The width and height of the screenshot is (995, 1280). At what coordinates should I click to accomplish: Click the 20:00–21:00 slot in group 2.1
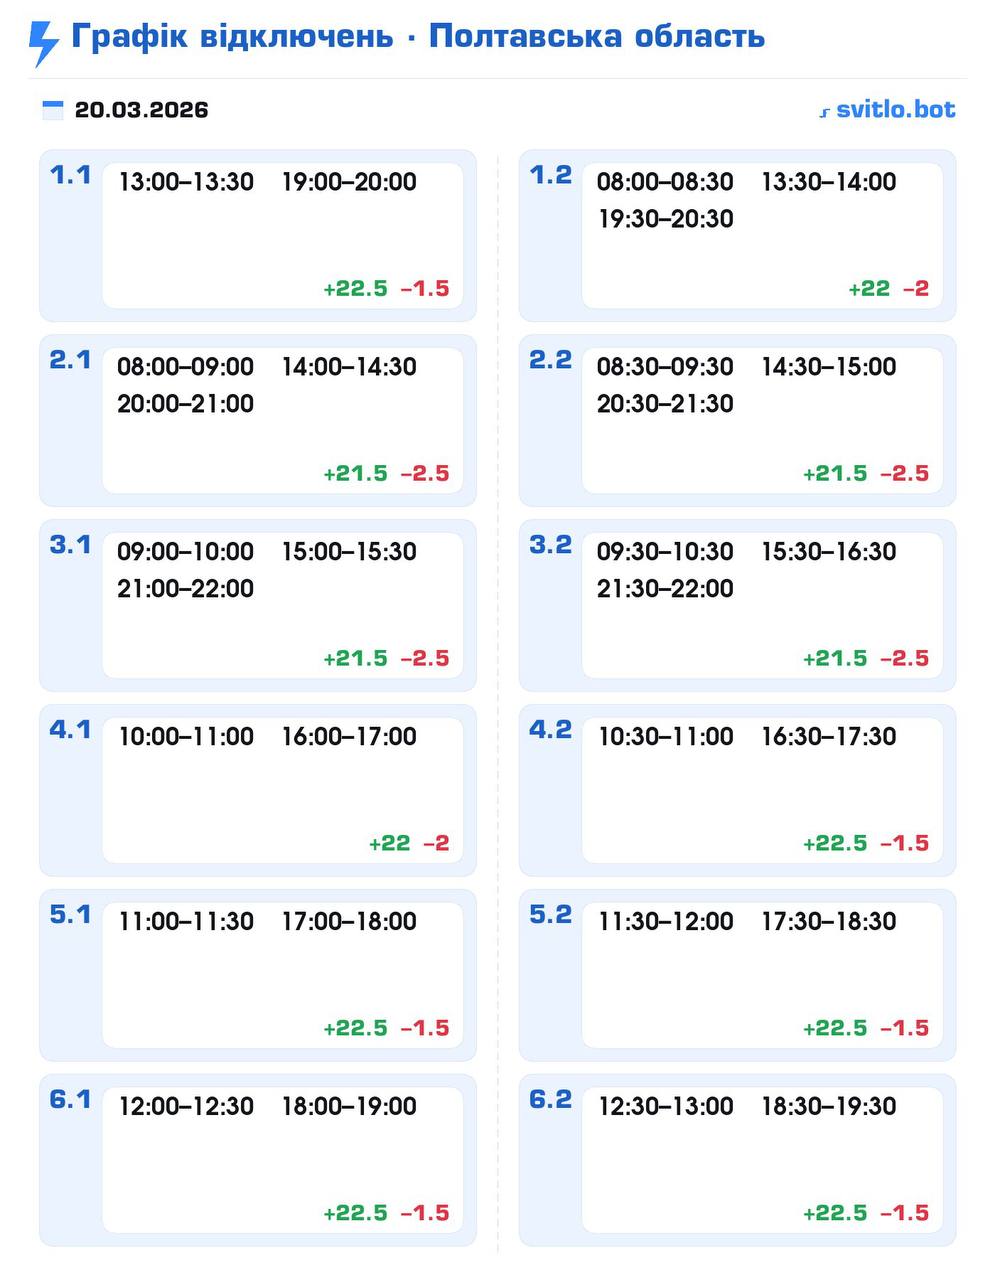(x=186, y=404)
